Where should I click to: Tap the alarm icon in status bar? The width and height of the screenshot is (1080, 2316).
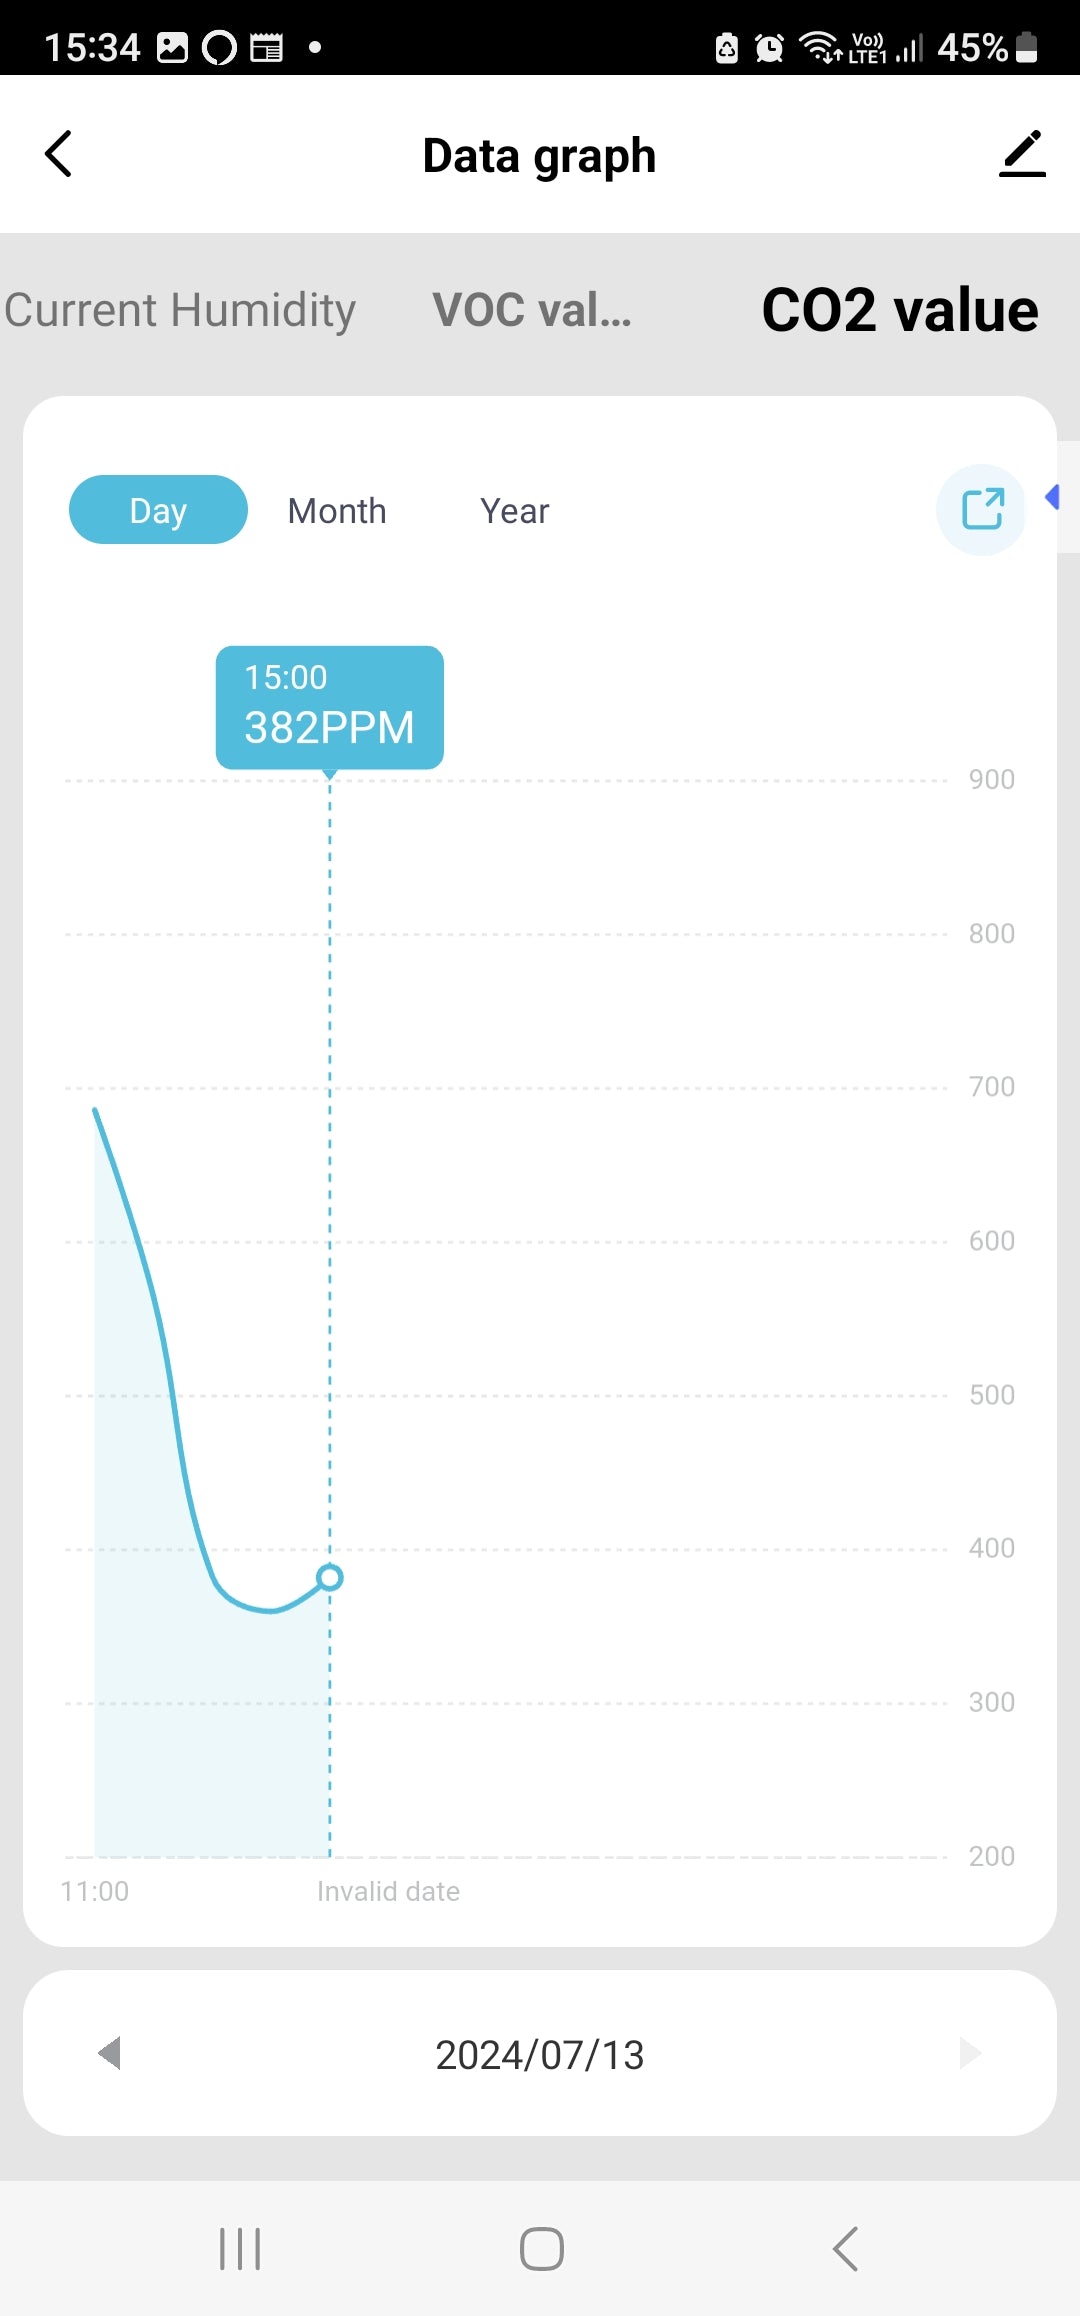(x=769, y=47)
